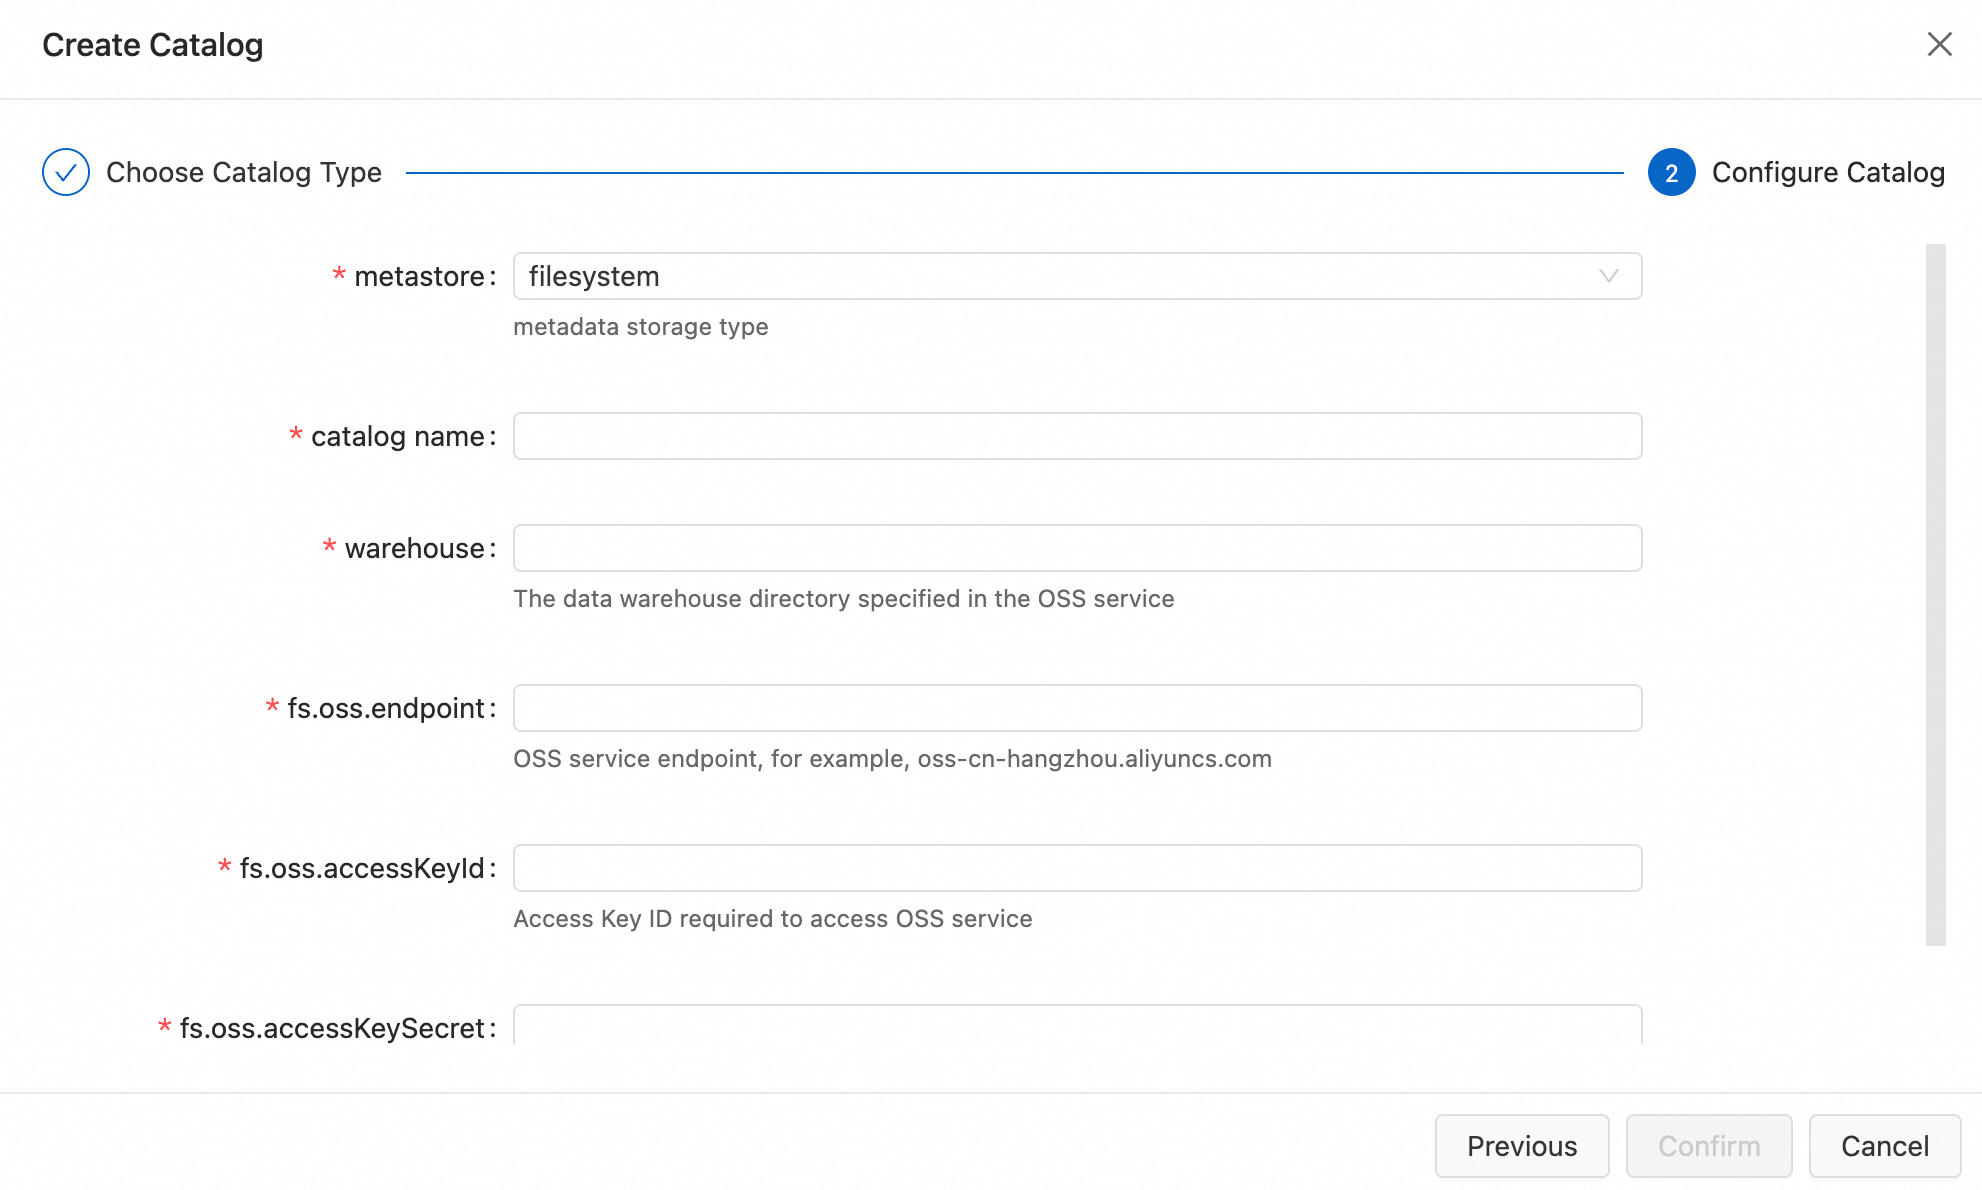Click into the catalog name field
1982x1190 pixels.
coord(1076,436)
